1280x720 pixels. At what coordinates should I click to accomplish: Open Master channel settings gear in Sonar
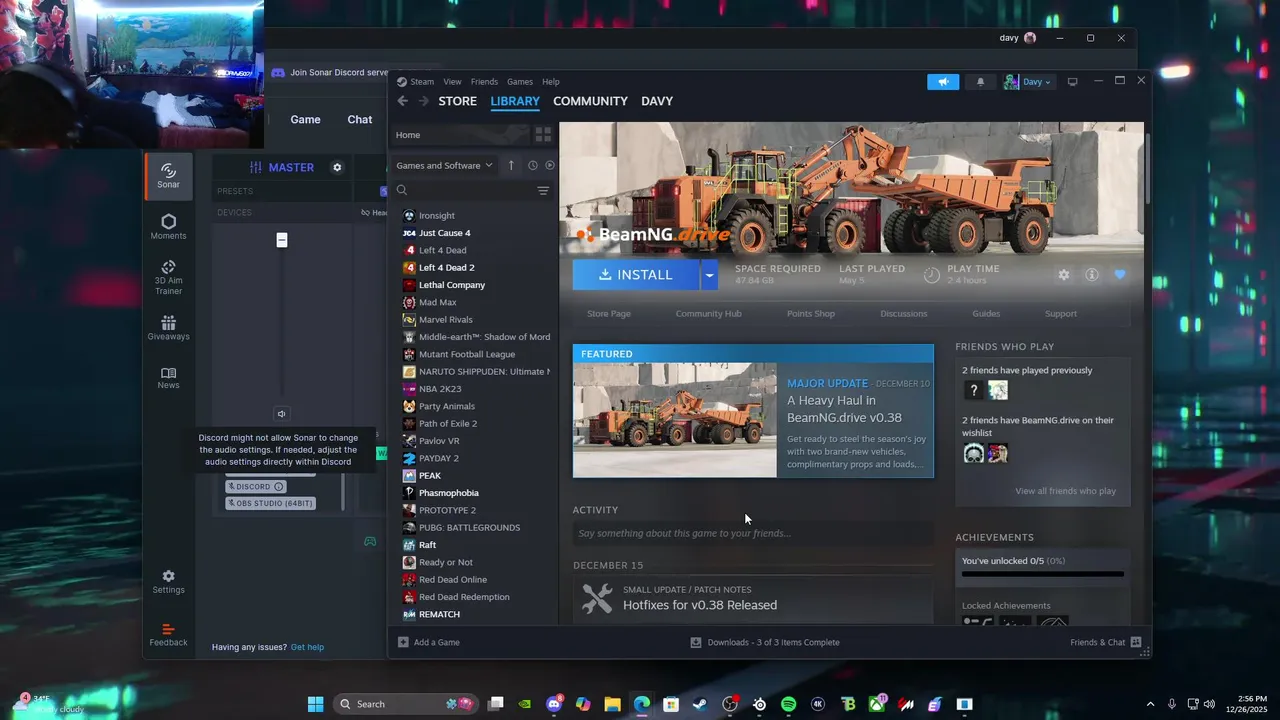337,167
